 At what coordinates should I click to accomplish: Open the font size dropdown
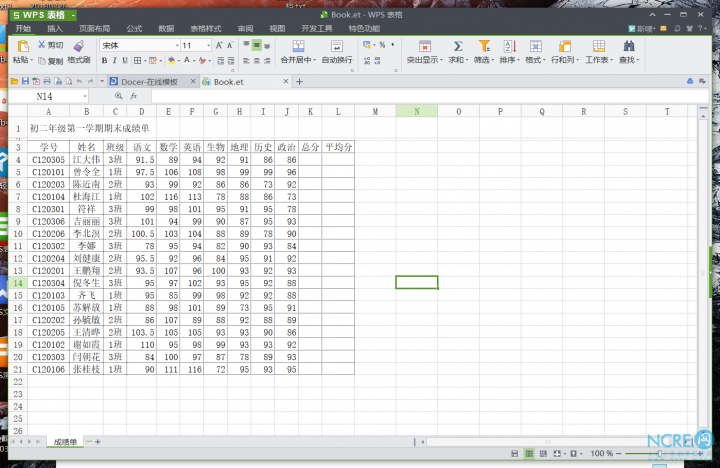click(208, 45)
